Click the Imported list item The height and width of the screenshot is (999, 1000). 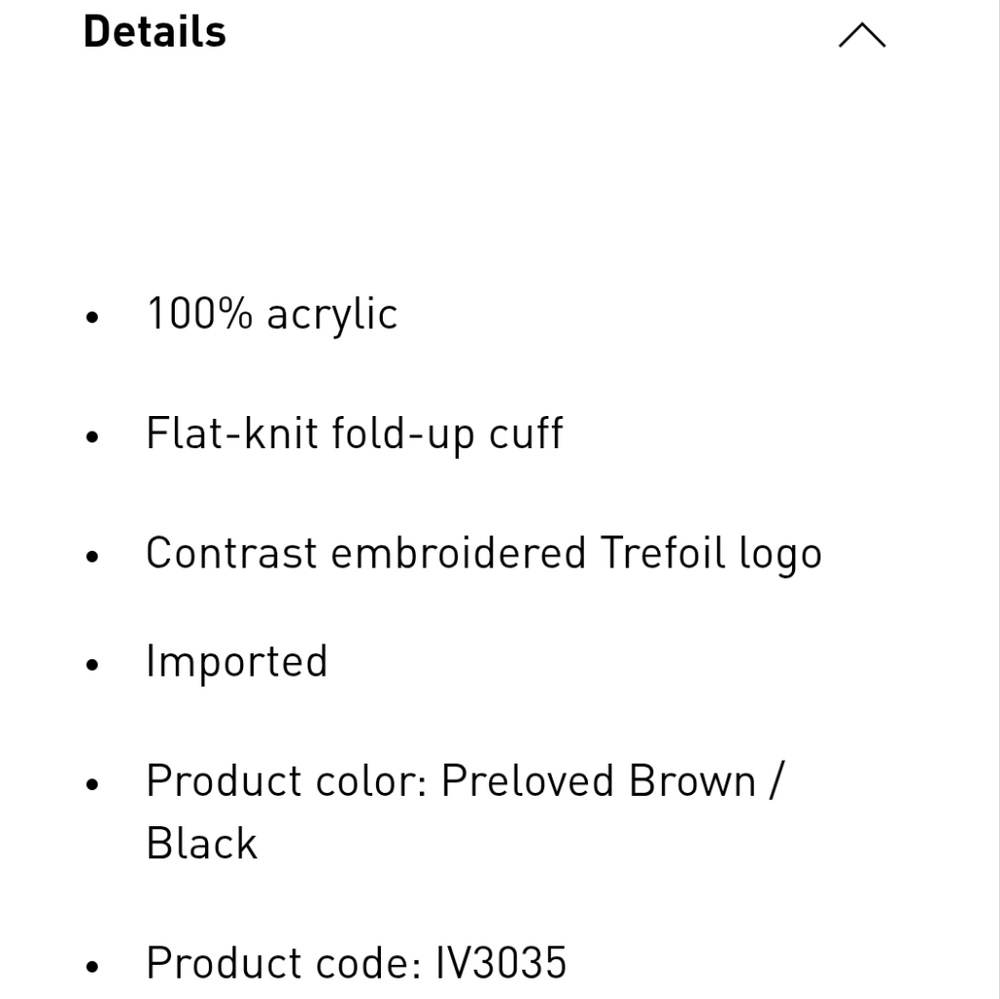(237, 661)
